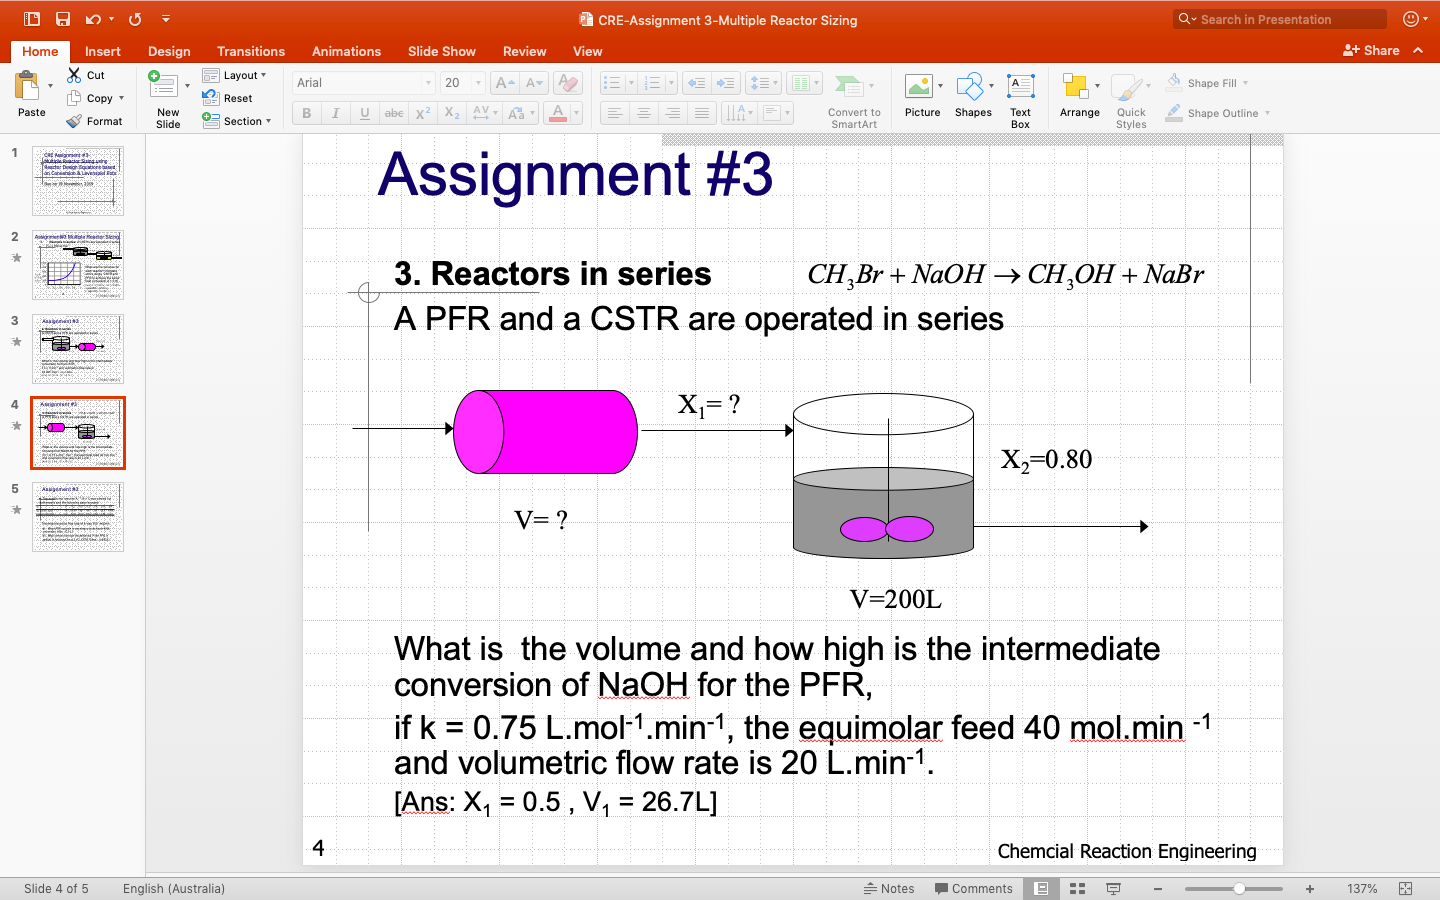Select the Format painter tool
The height and width of the screenshot is (900, 1440).
tap(96, 121)
